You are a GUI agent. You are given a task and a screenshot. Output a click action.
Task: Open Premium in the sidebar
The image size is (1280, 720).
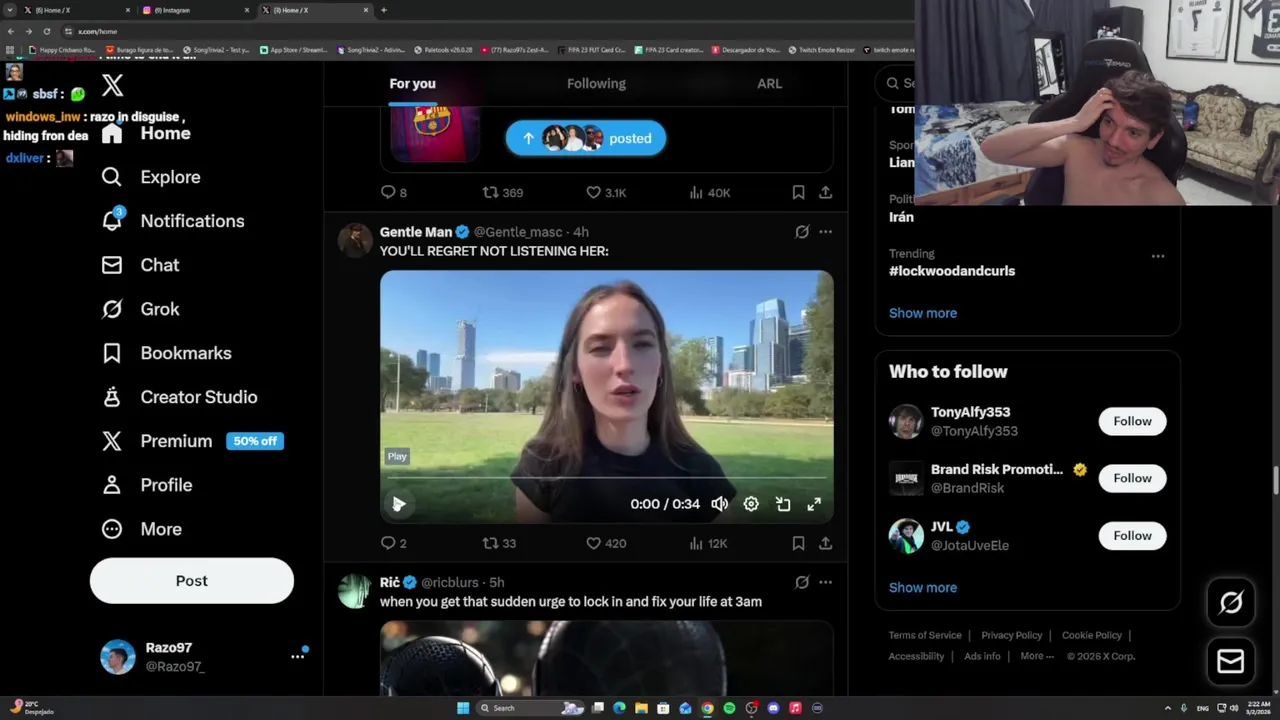[192, 441]
